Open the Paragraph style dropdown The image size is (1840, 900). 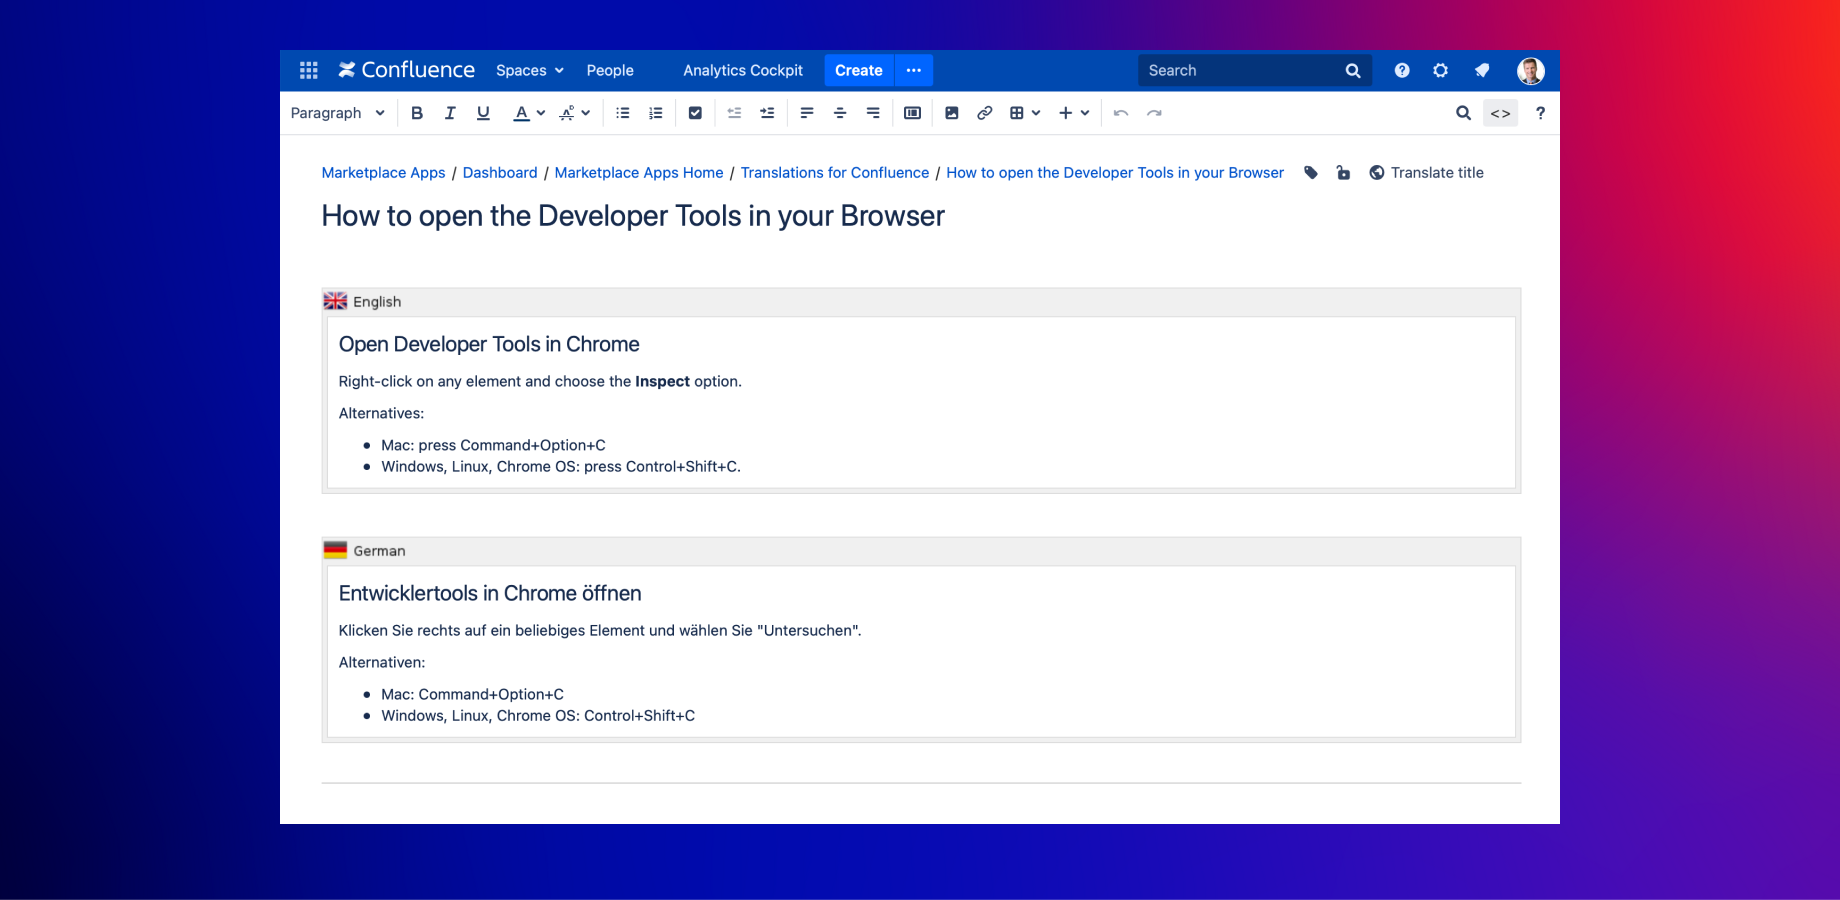coord(337,113)
